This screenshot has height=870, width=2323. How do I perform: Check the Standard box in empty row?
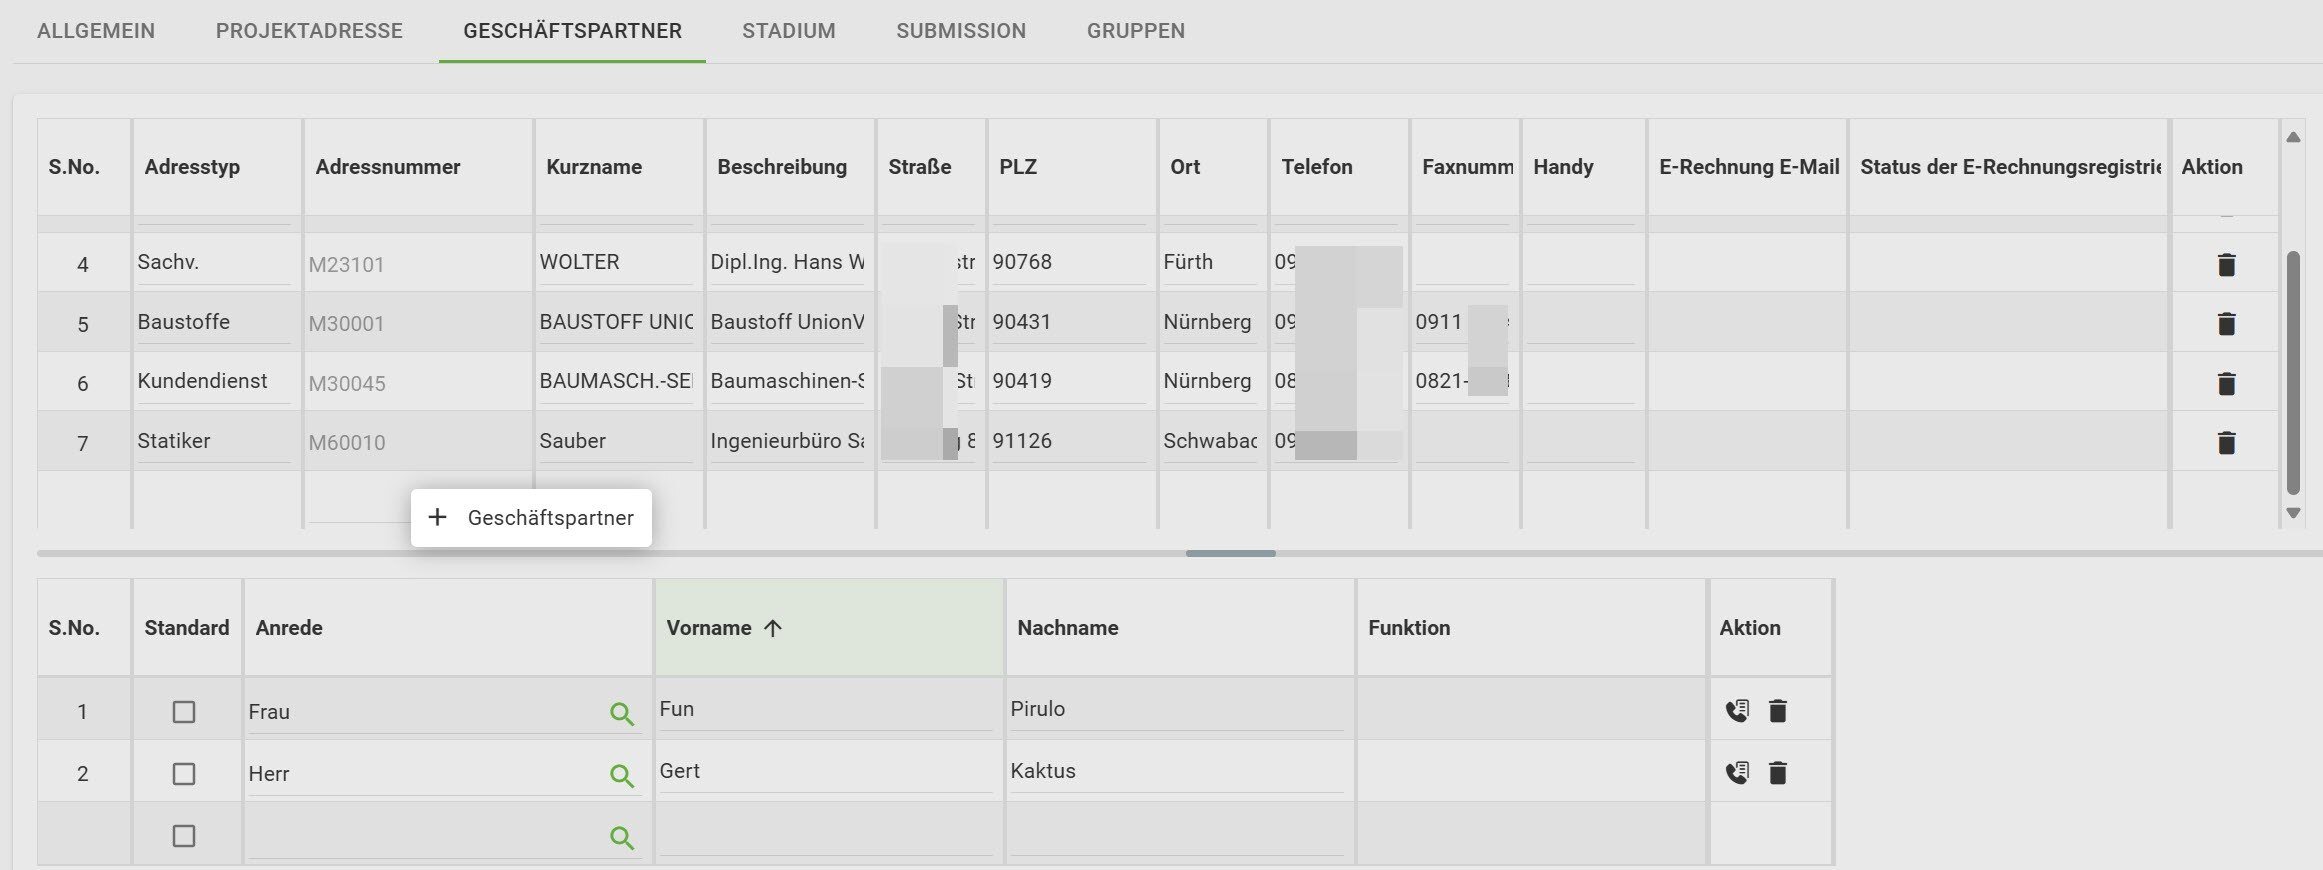pyautogui.click(x=184, y=836)
